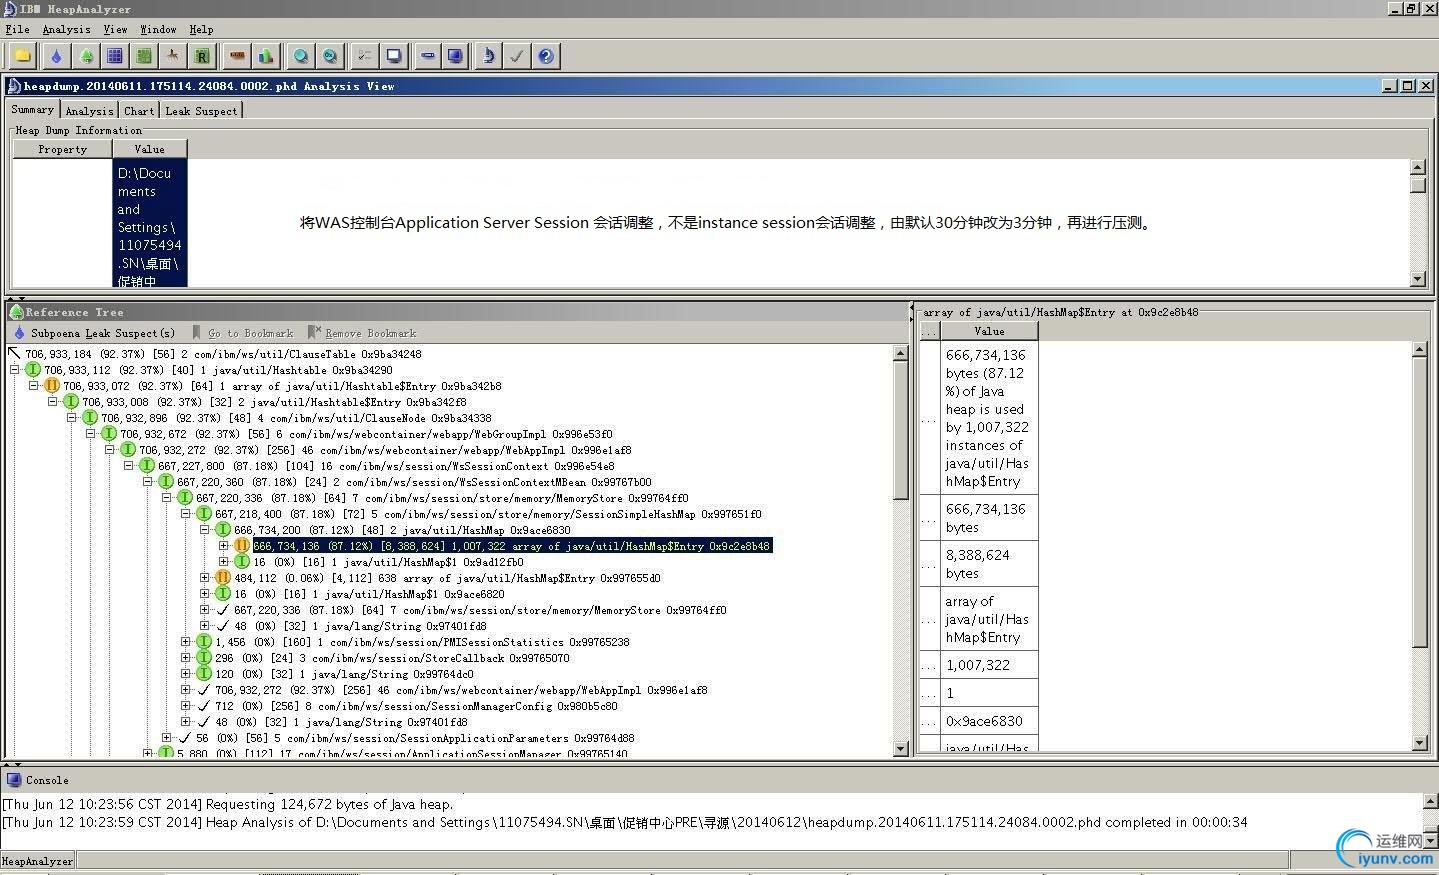
Task: Click the blue water drop toolbar icon
Action: click(56, 56)
